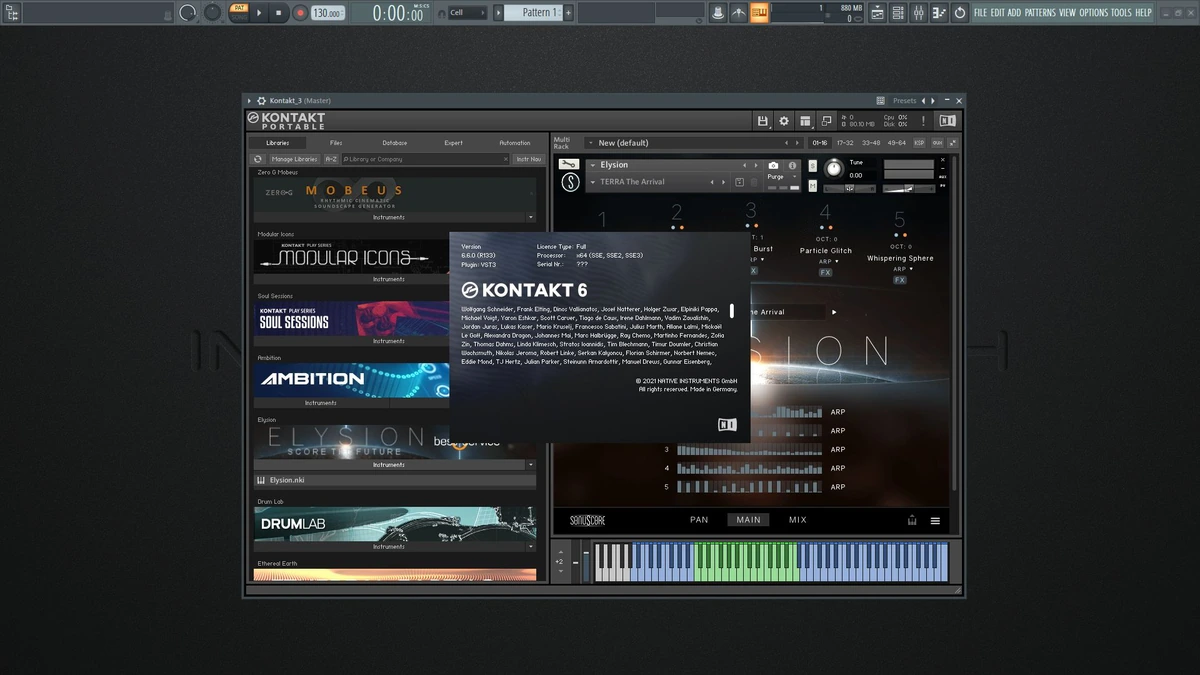
Task: Click the KSP multi script button
Action: pyautogui.click(x=918, y=143)
